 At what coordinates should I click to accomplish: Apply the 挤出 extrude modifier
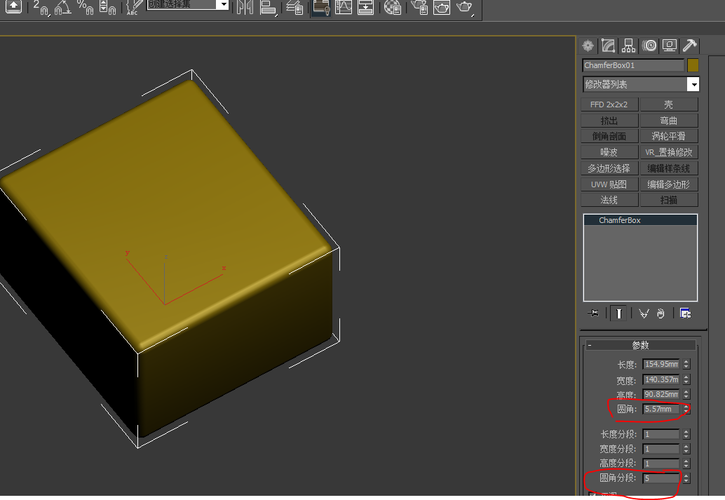[609, 121]
